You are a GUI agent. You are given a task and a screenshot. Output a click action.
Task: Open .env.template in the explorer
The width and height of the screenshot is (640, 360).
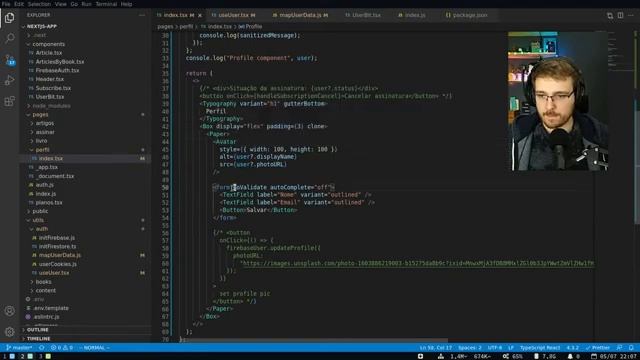[x=51, y=308]
